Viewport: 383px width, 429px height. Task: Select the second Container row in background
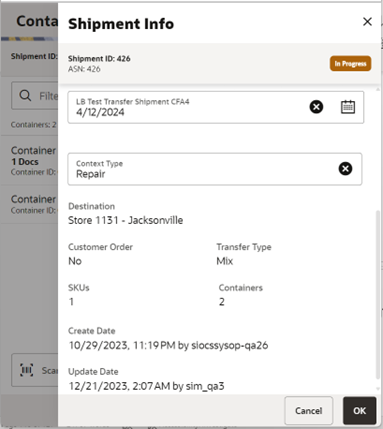29,204
